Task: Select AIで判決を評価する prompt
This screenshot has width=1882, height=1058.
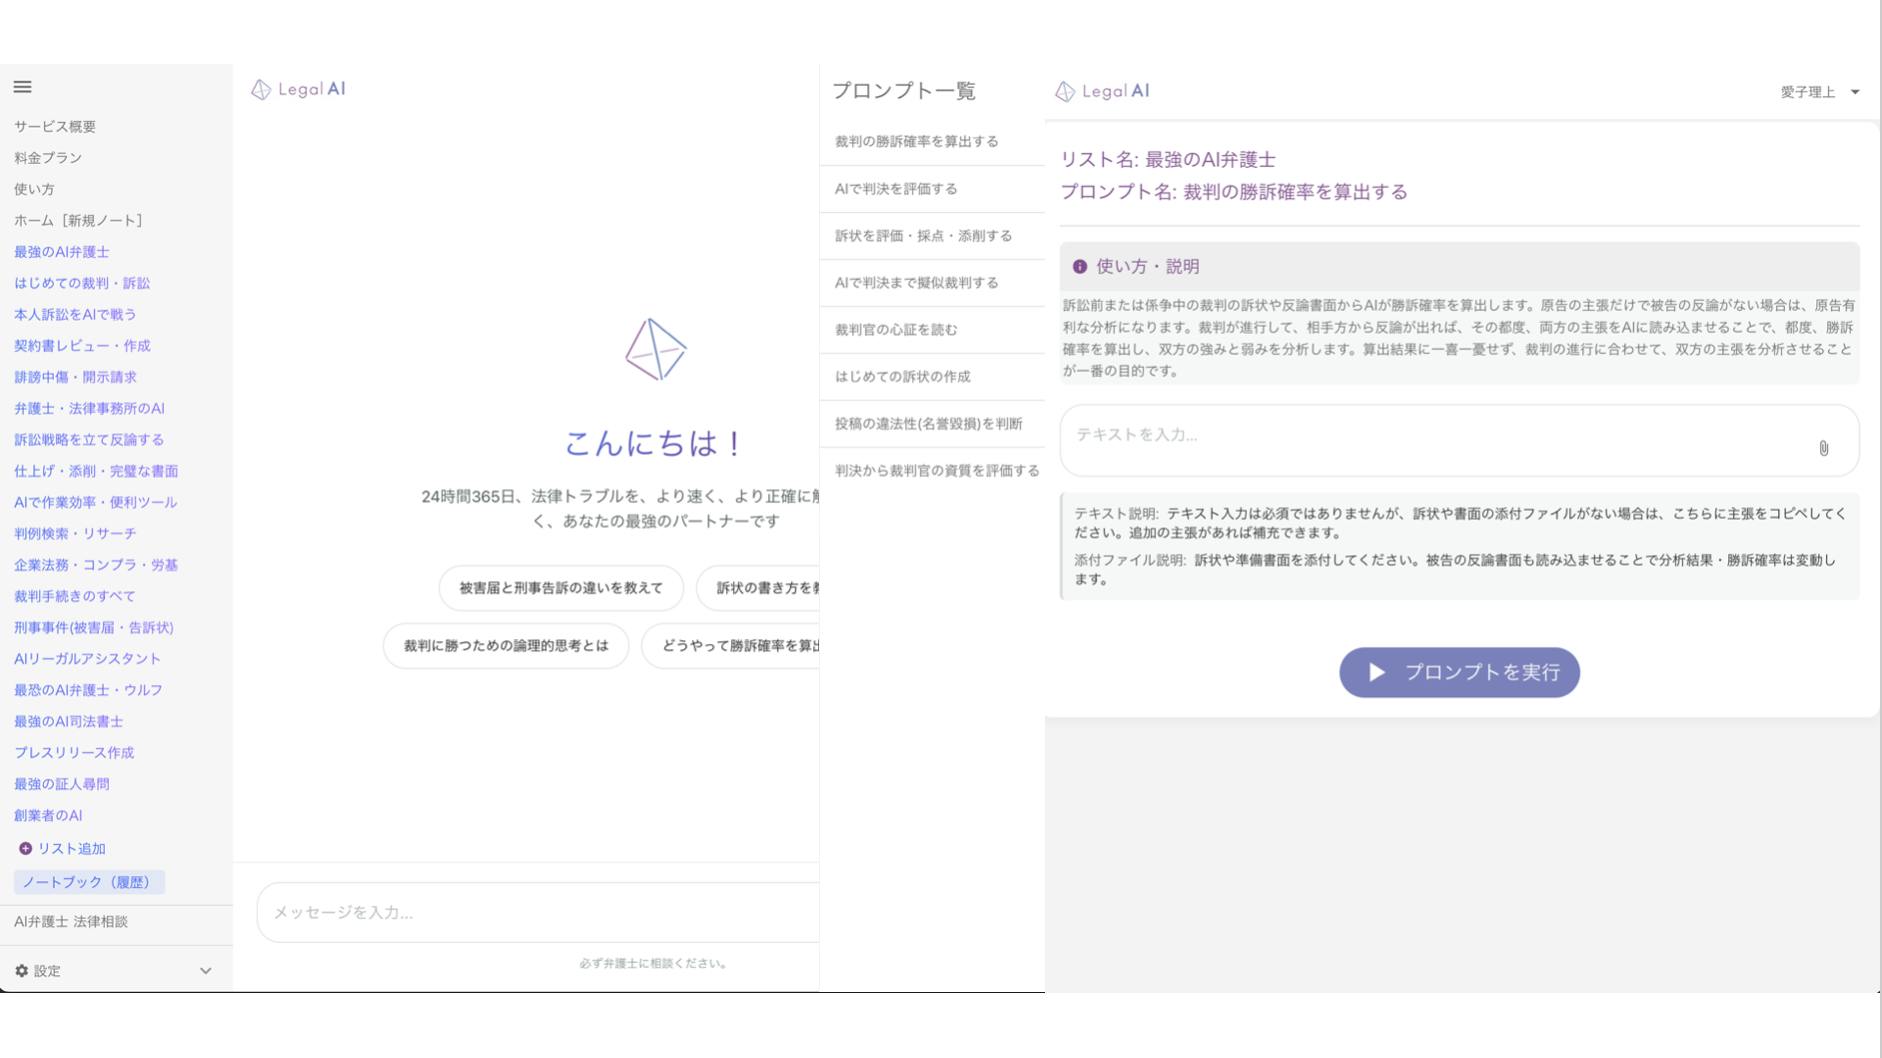Action: coord(895,189)
